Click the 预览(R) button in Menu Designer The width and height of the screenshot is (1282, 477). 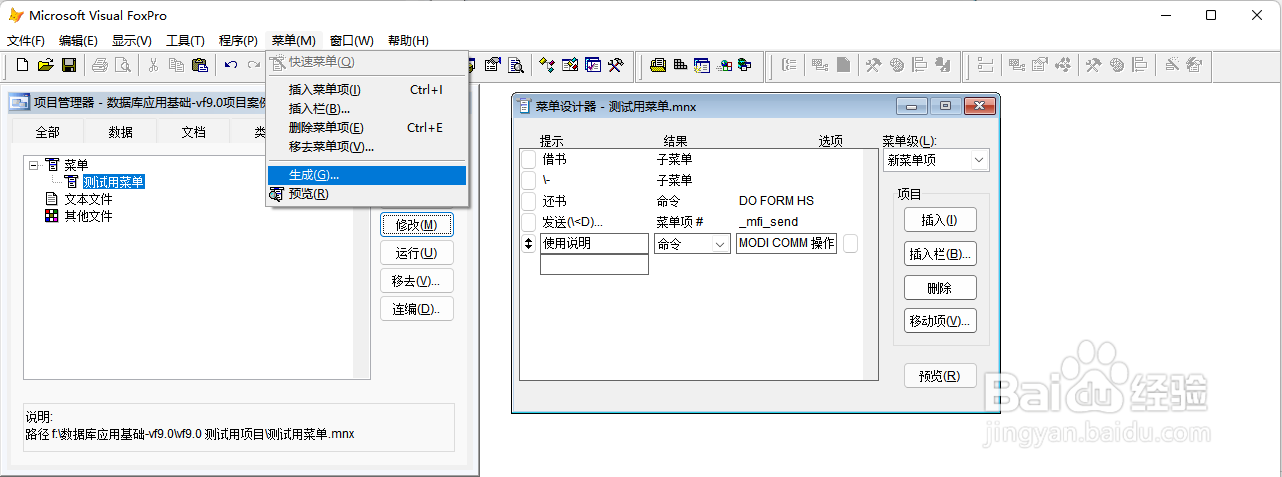(940, 376)
